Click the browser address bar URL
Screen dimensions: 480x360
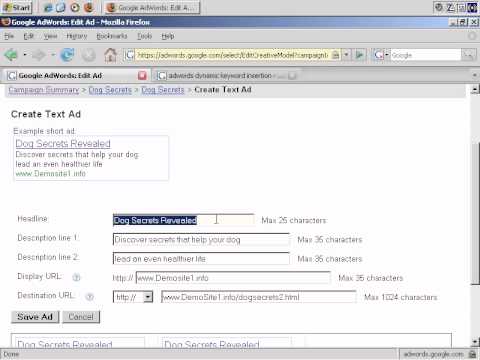coord(233,55)
